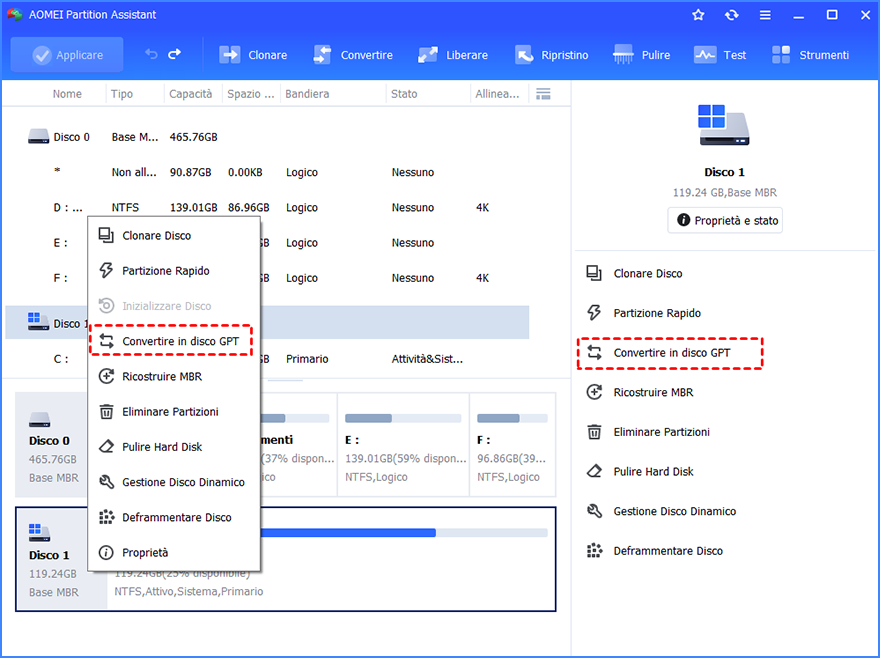This screenshot has width=880, height=658.
Task: Click the wrench icon in context menu
Action: [106, 482]
